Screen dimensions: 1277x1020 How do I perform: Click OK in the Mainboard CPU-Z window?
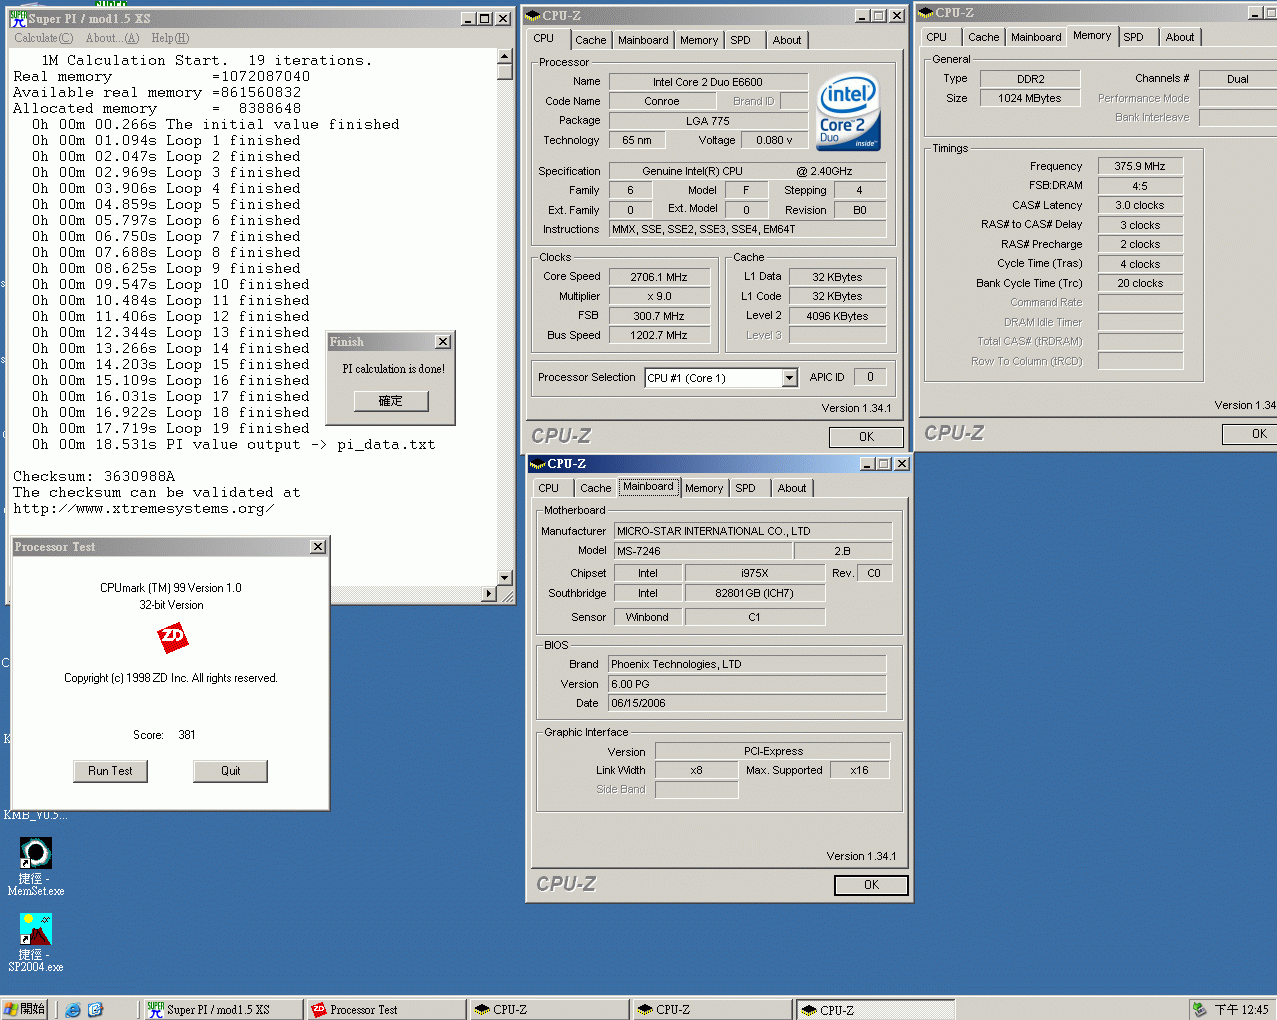(x=871, y=885)
